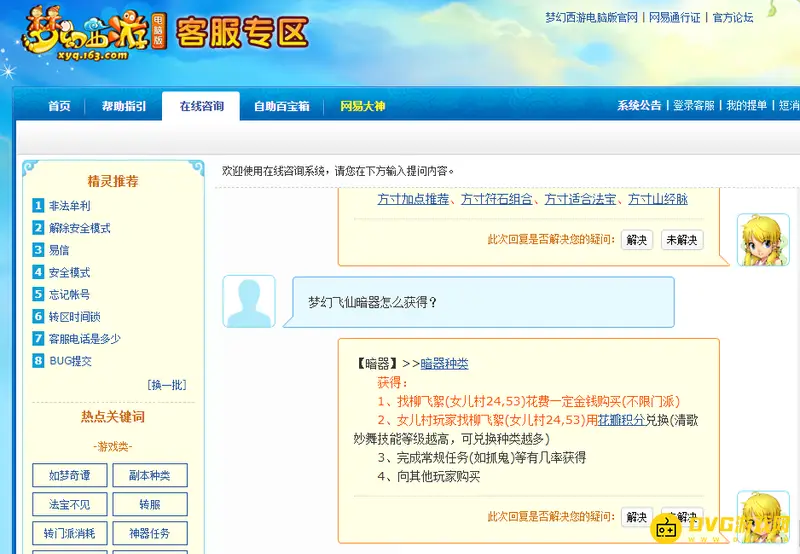The width and height of the screenshot is (800, 554).
Task: Click the upper blonde customer service avatar
Action: [x=763, y=240]
